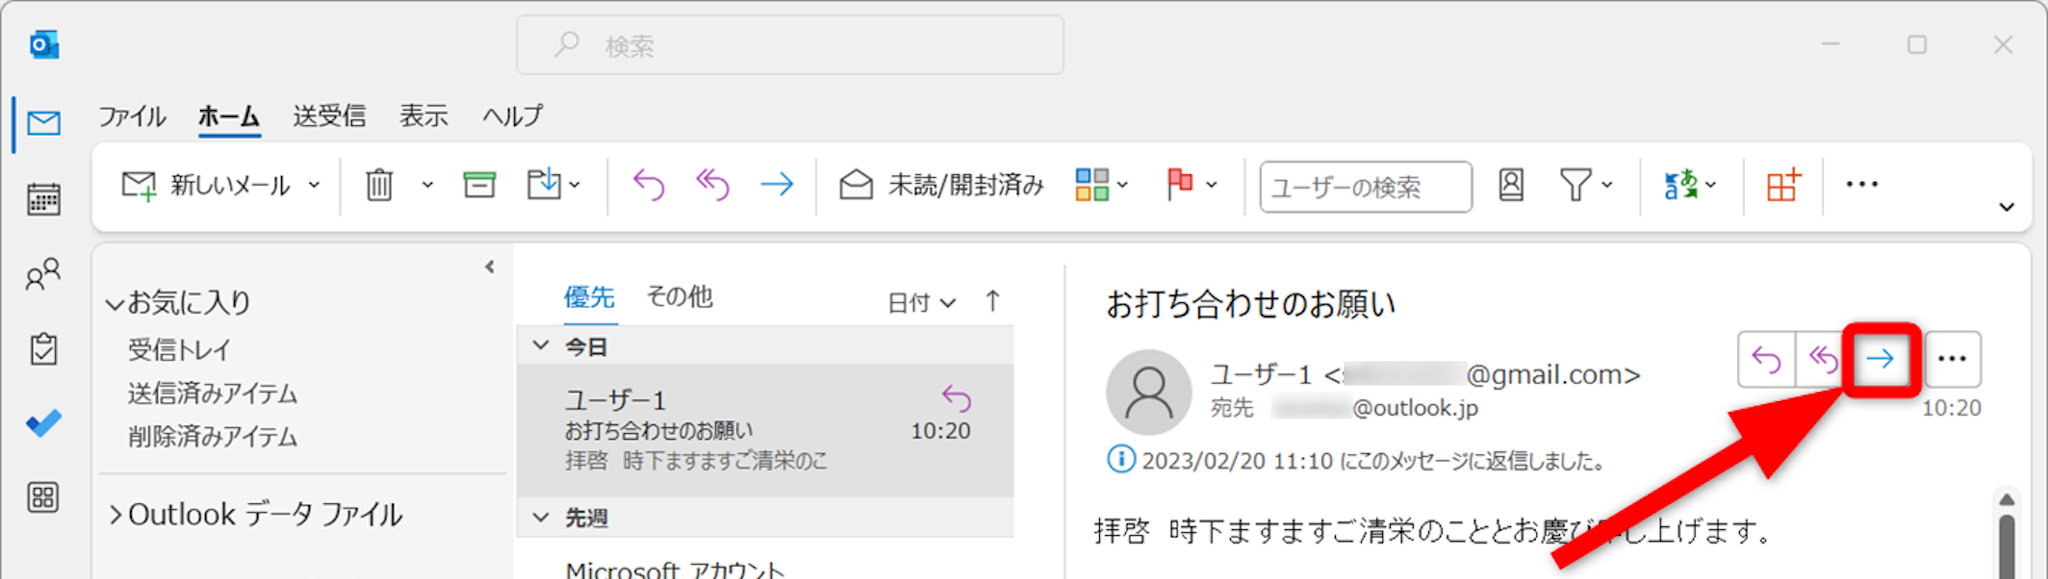Screen dimensions: 2048x579
Task: Click the Delete trash can icon
Action: pyautogui.click(x=379, y=185)
